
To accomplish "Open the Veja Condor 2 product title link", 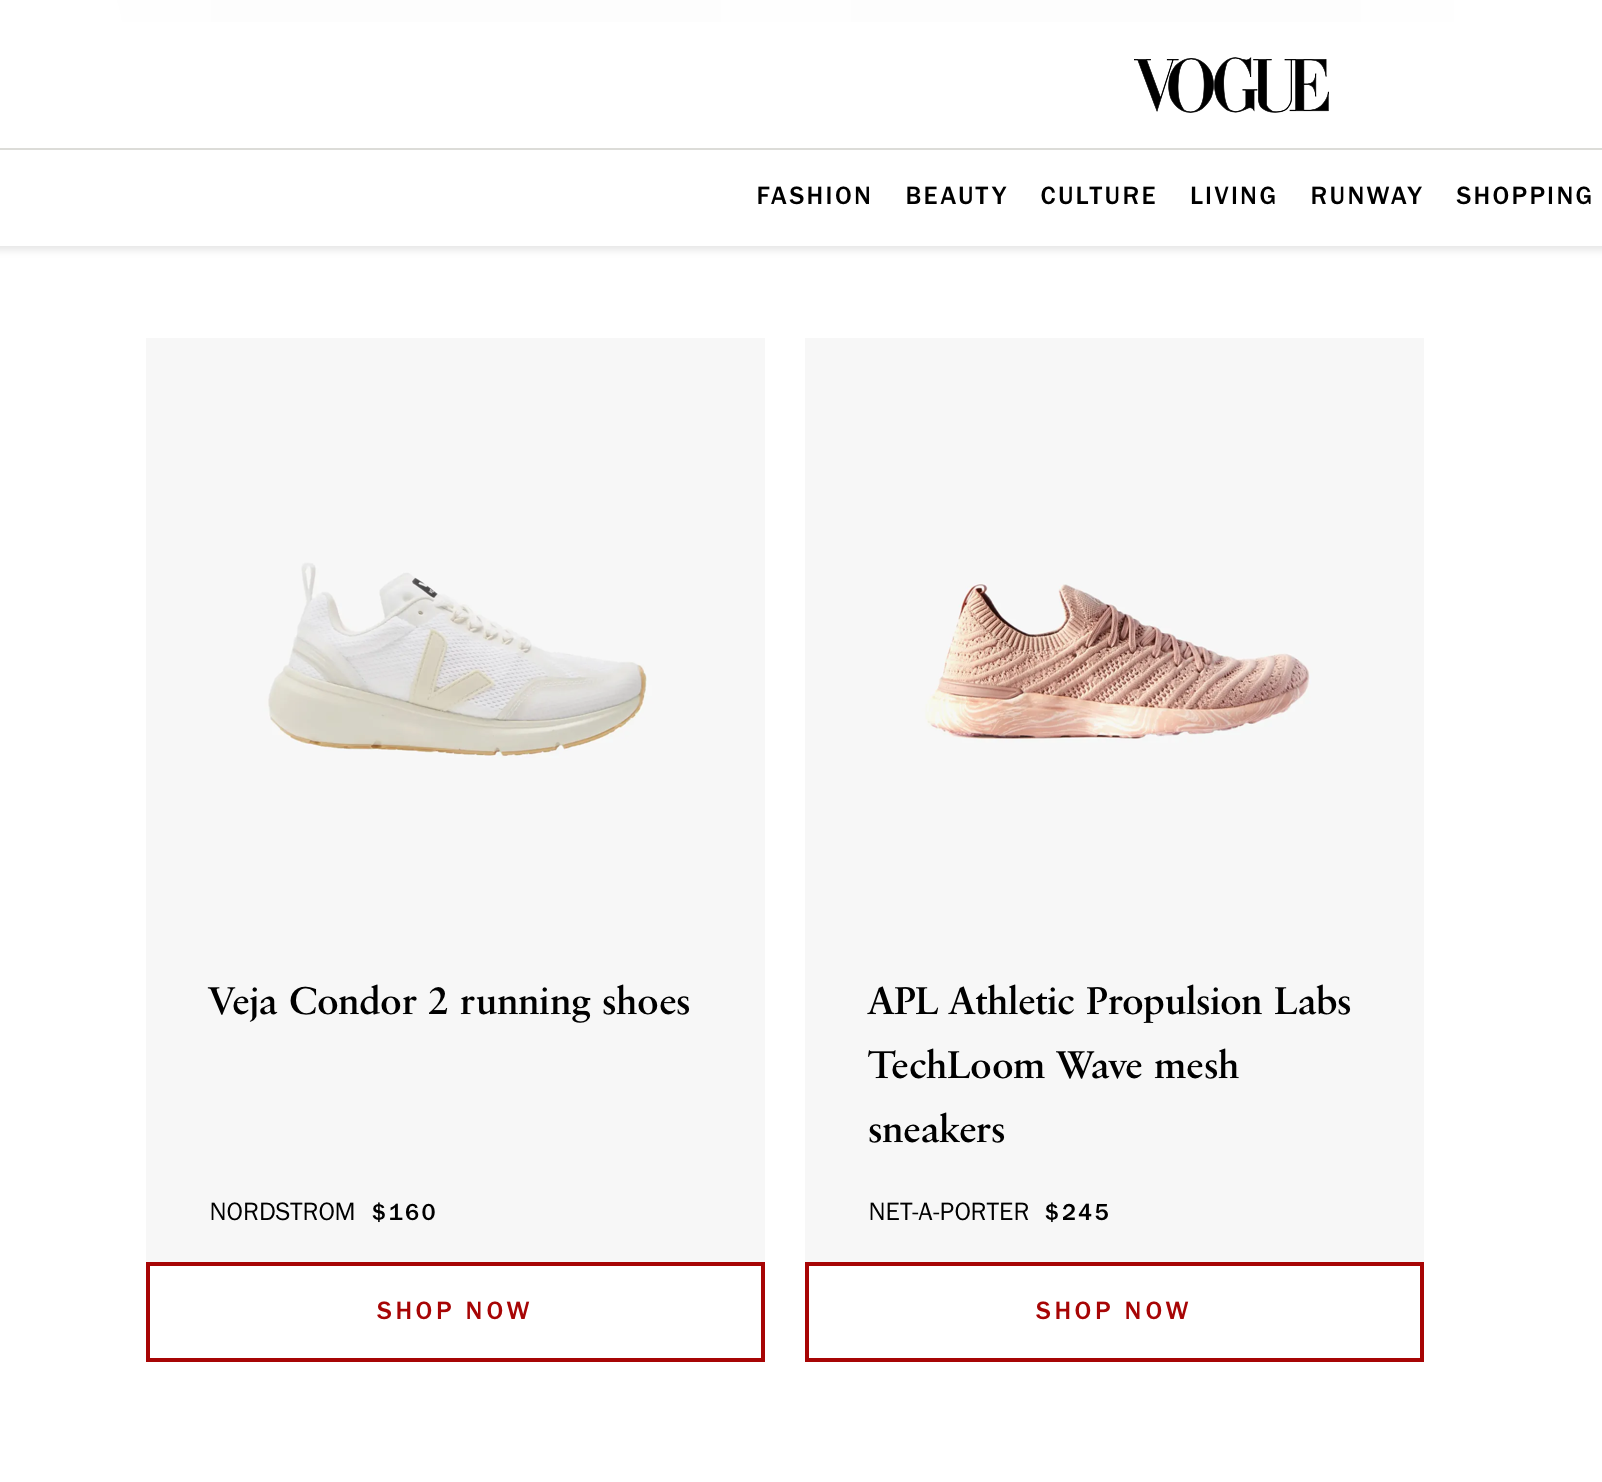I will click(x=448, y=1001).
